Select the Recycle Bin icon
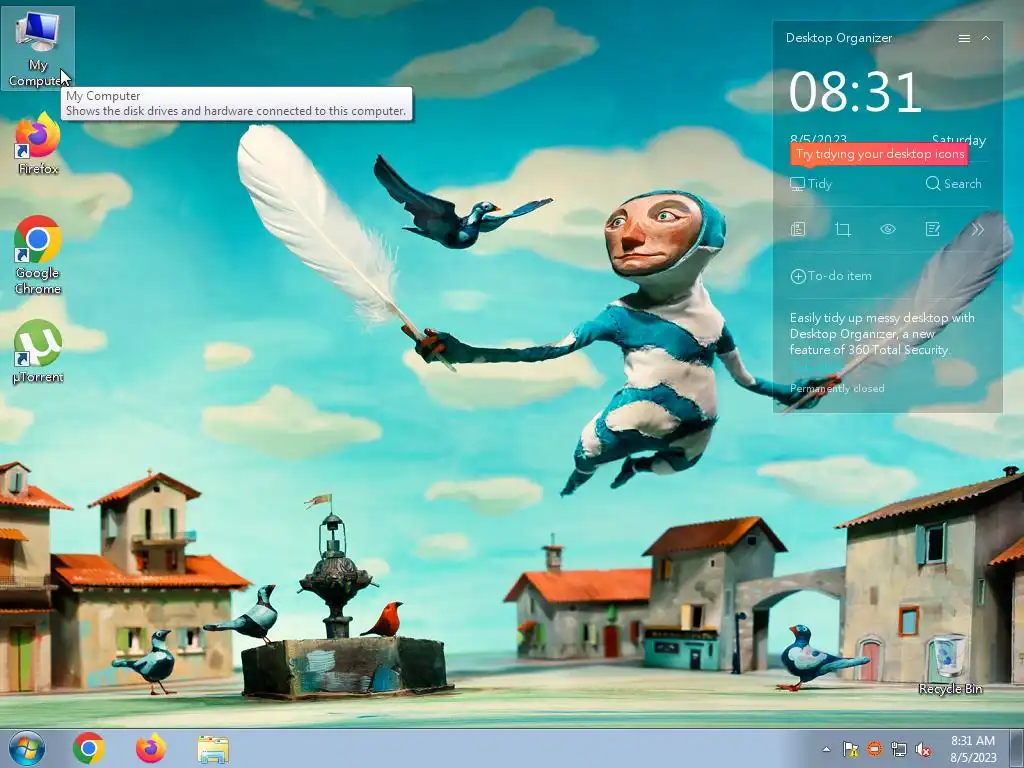The width and height of the screenshot is (1024, 768). 950,665
